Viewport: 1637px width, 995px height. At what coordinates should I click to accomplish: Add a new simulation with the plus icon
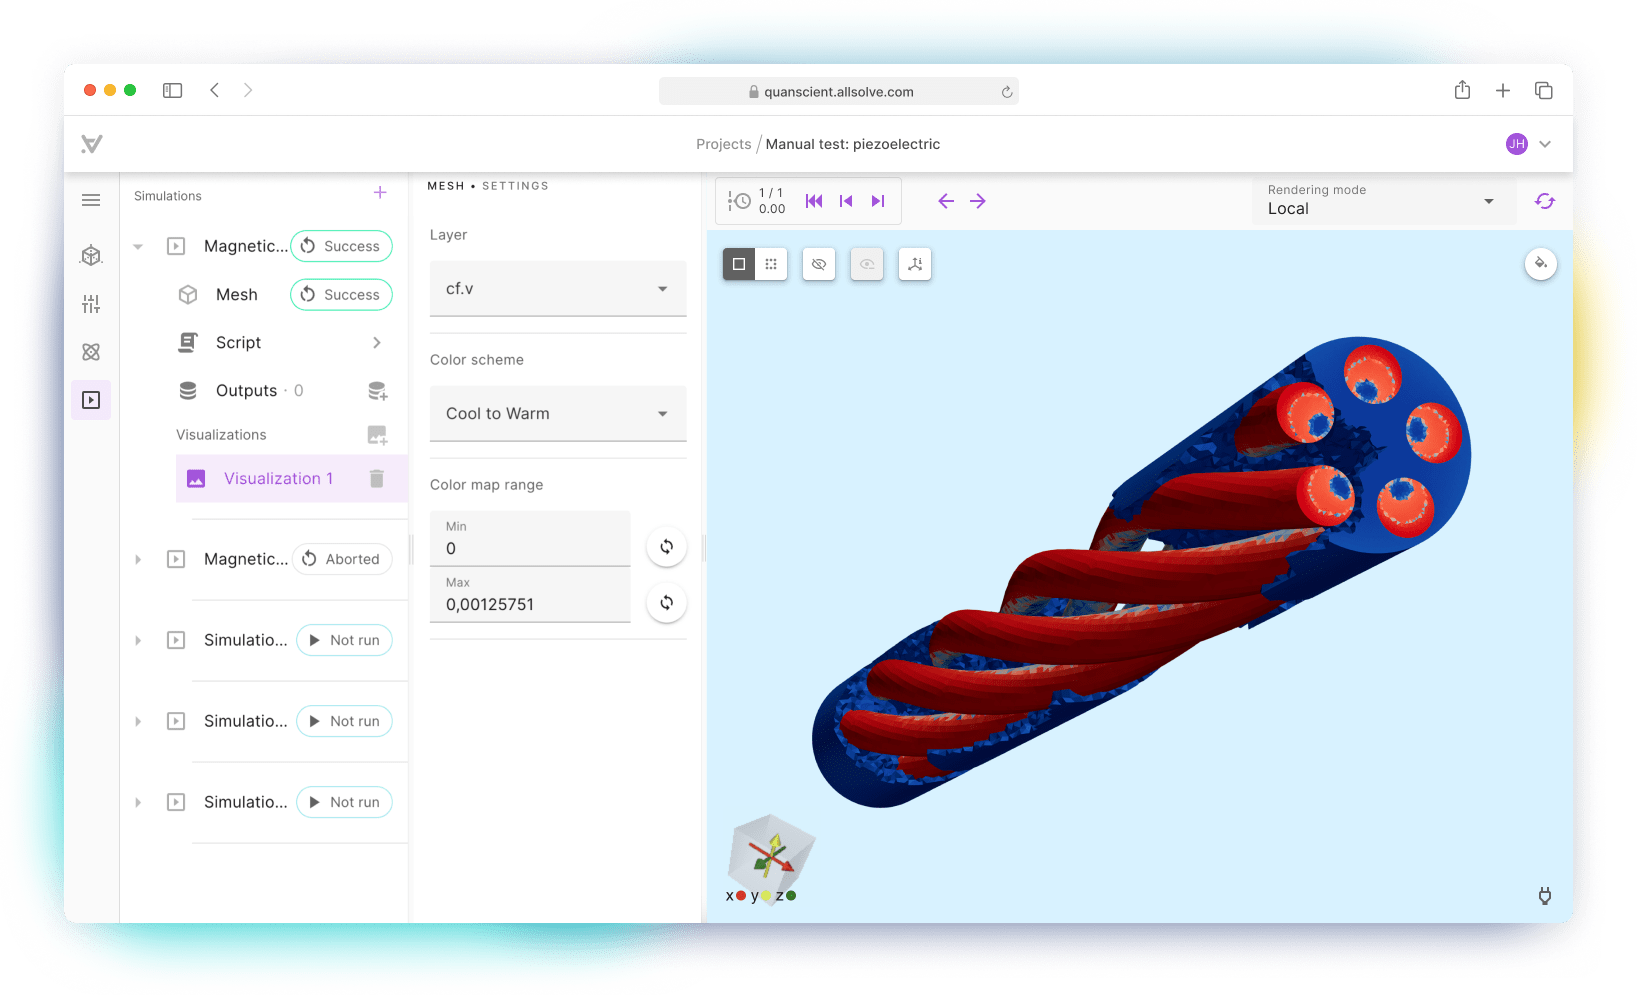[x=380, y=193]
